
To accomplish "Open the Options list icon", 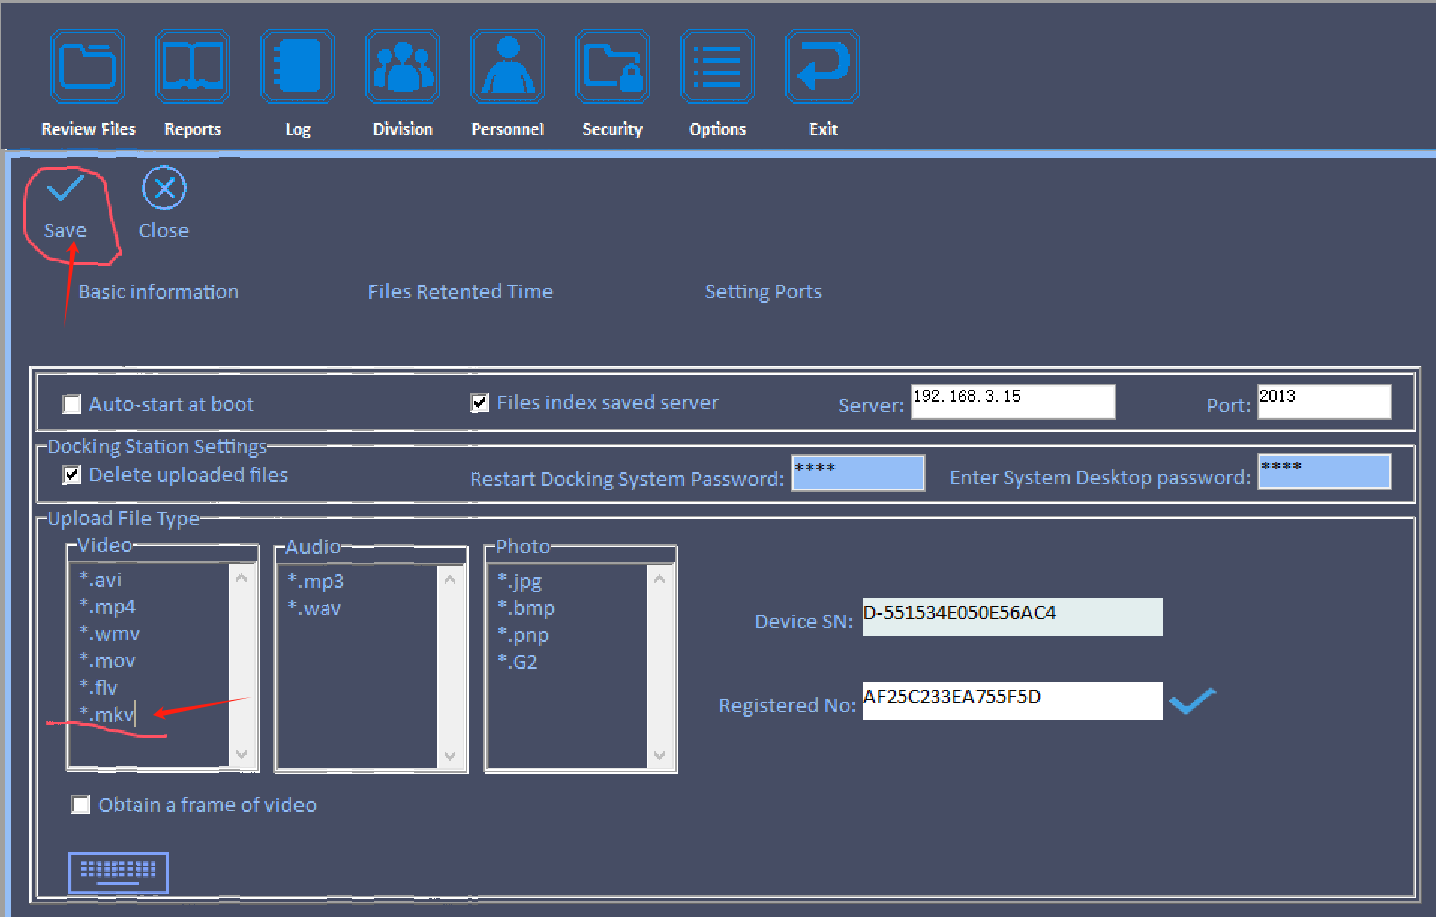I will [717, 67].
